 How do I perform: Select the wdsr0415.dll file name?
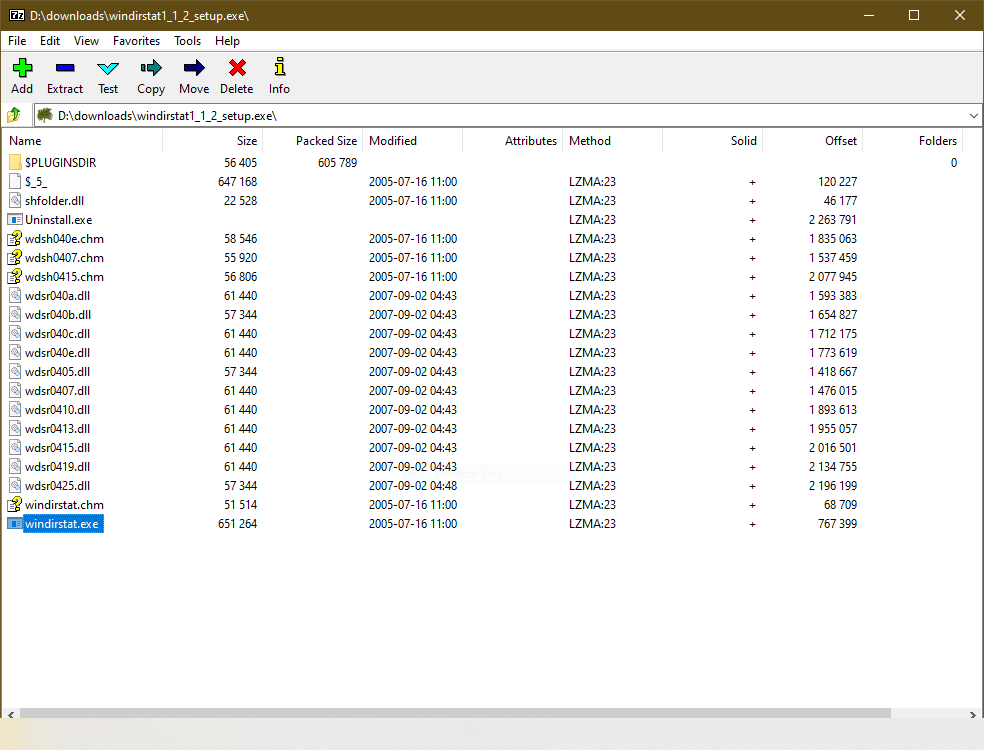[x=57, y=447]
